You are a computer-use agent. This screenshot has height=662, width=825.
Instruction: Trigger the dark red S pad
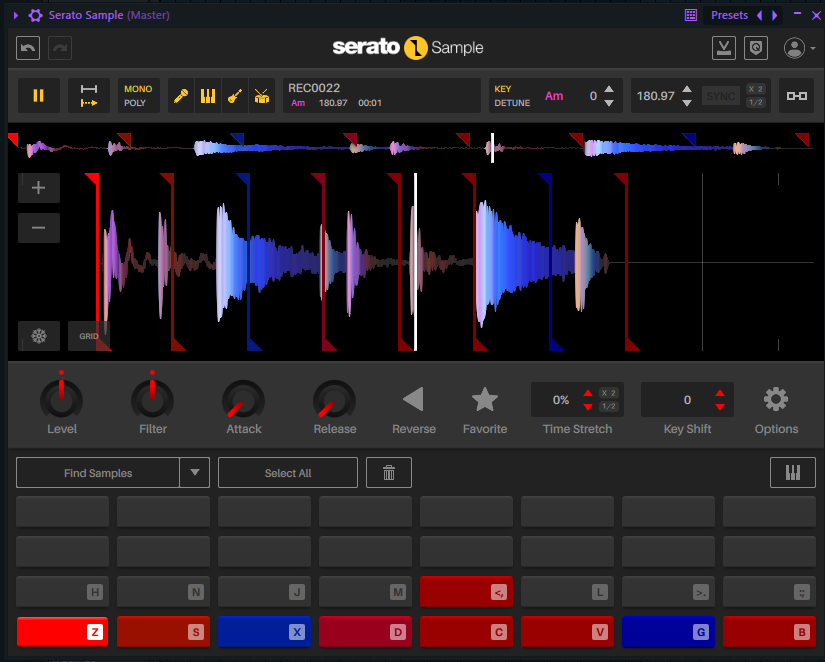click(163, 631)
